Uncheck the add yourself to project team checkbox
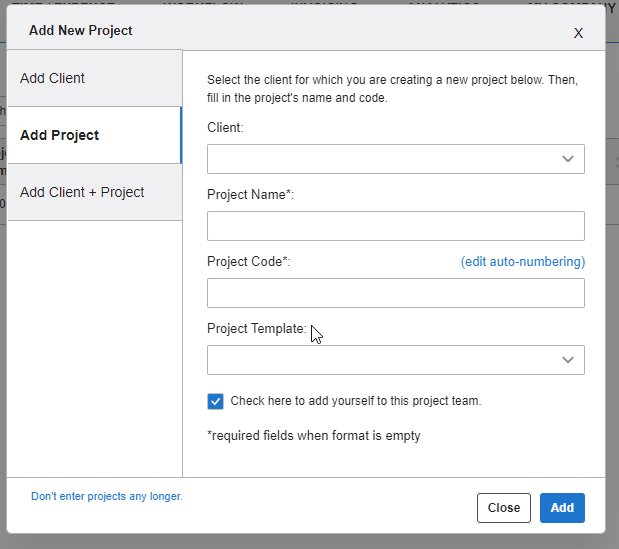This screenshot has width=619, height=549. point(215,401)
